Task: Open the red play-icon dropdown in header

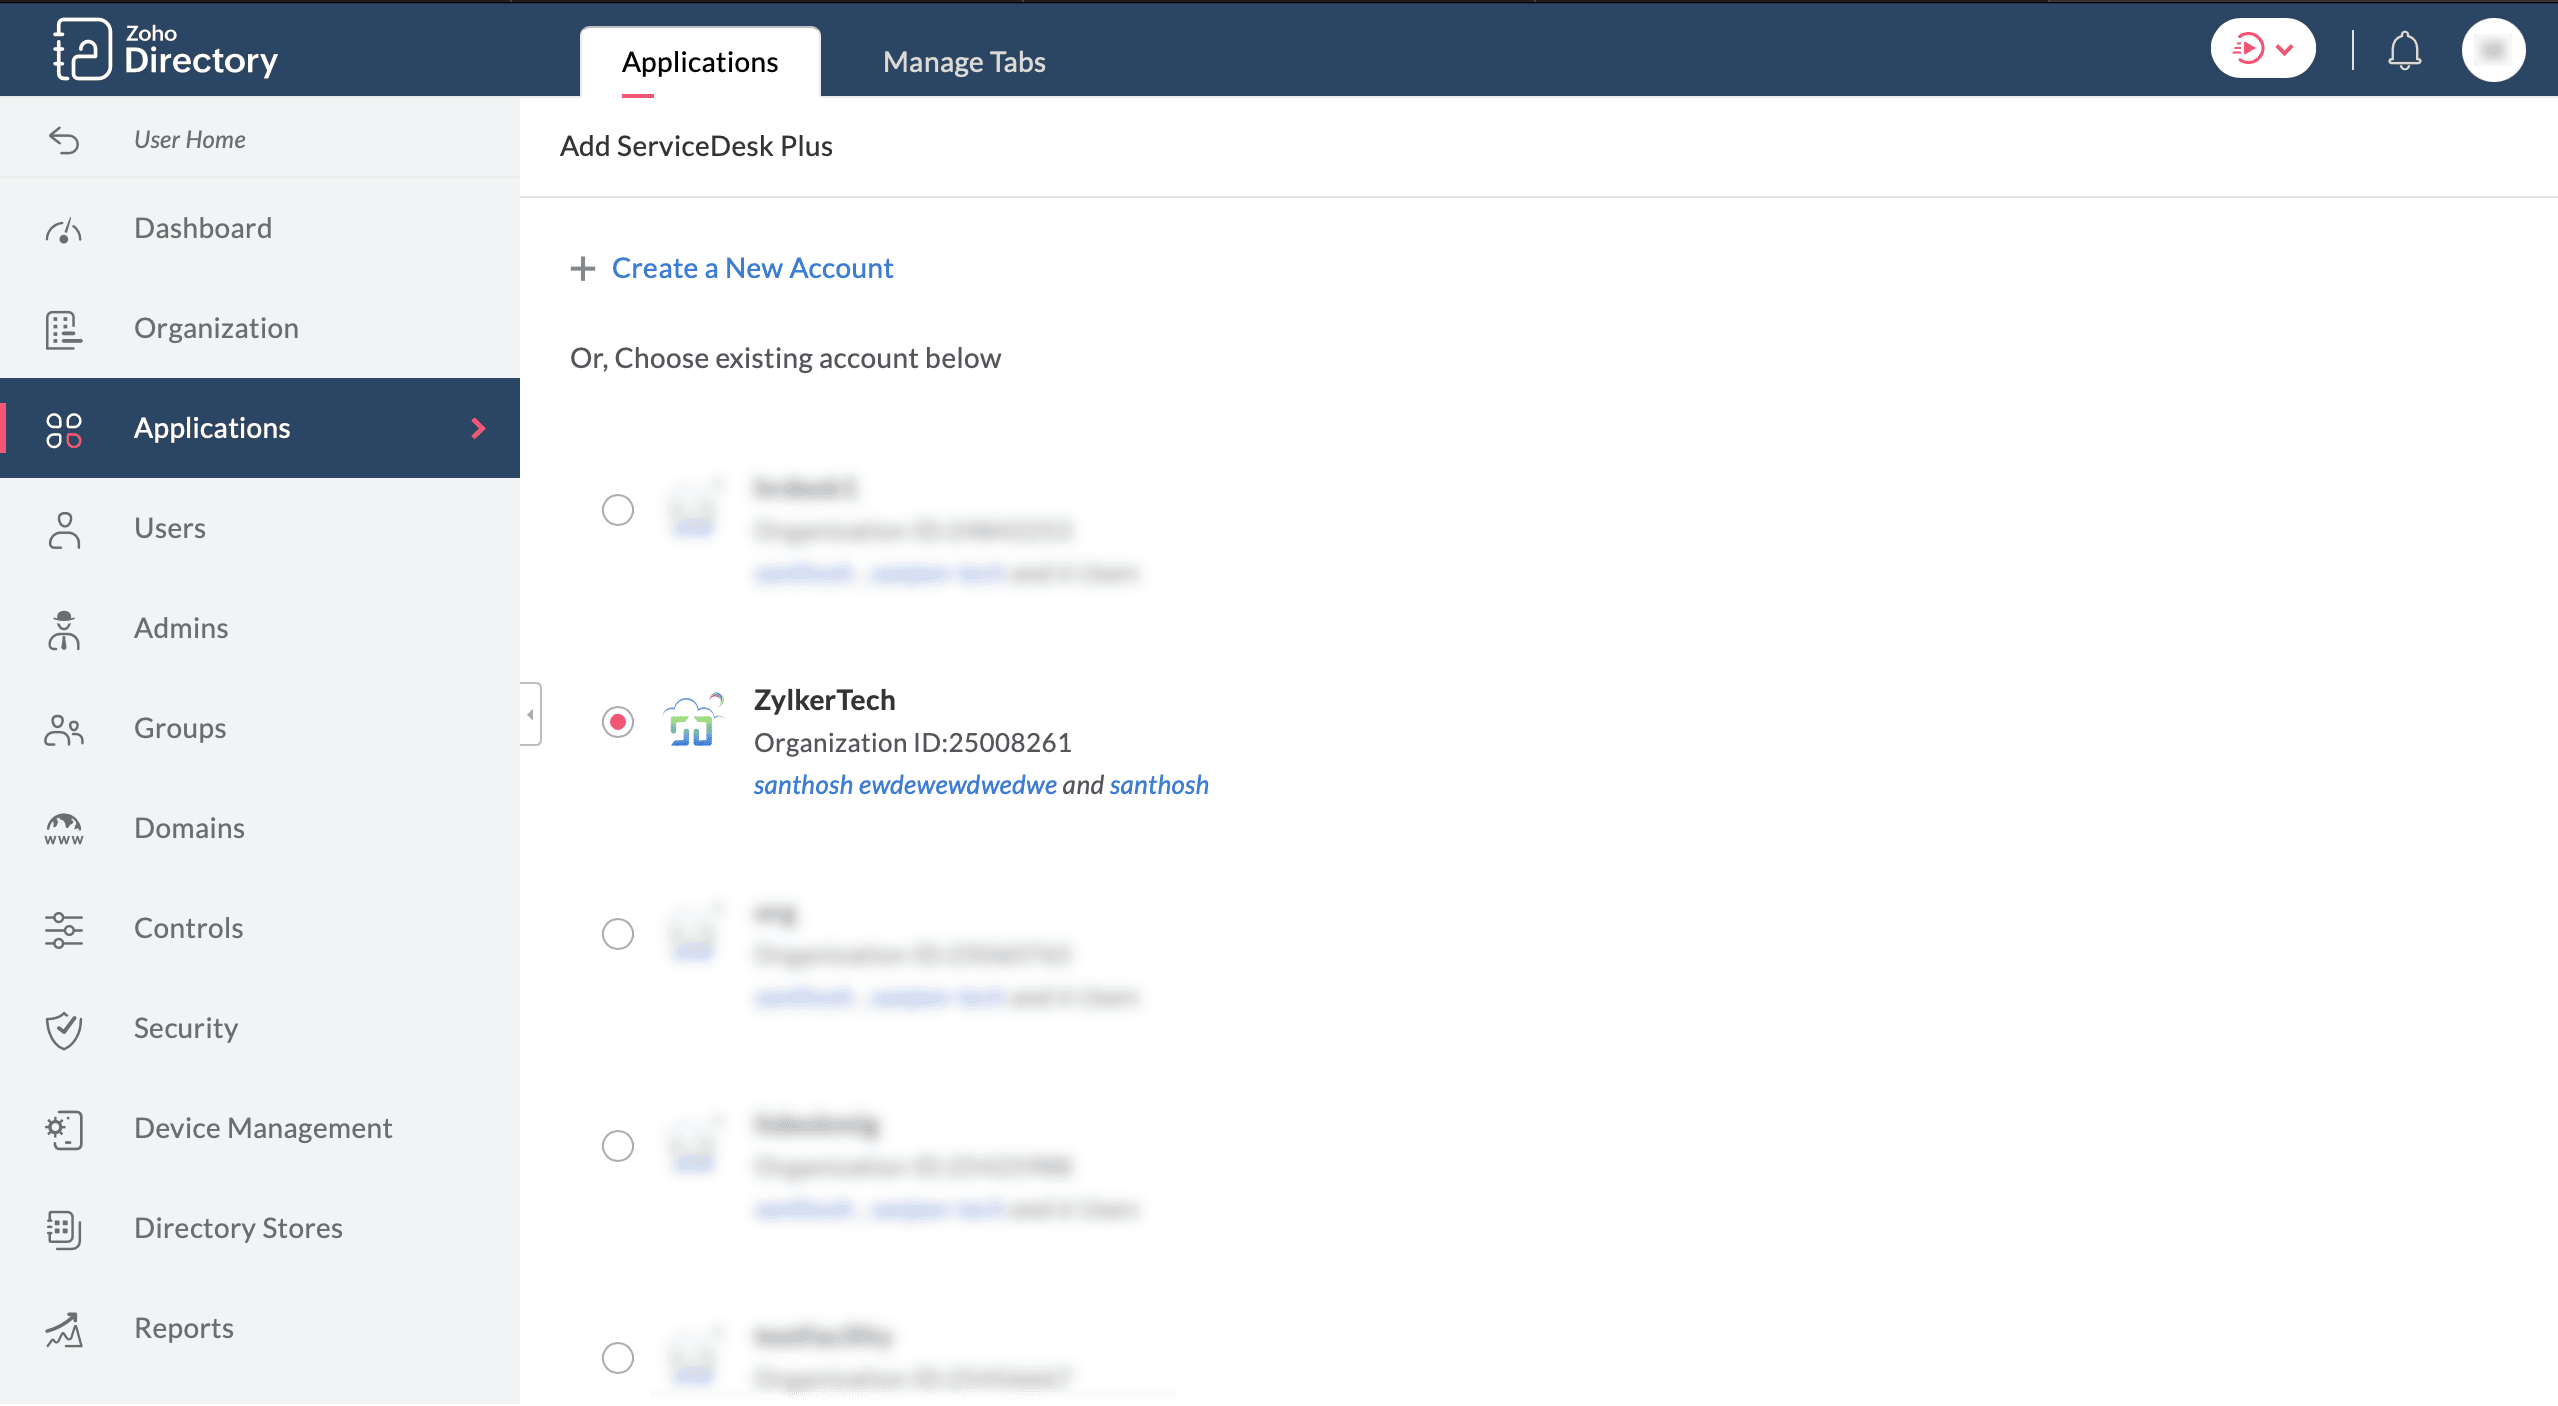Action: click(2262, 49)
